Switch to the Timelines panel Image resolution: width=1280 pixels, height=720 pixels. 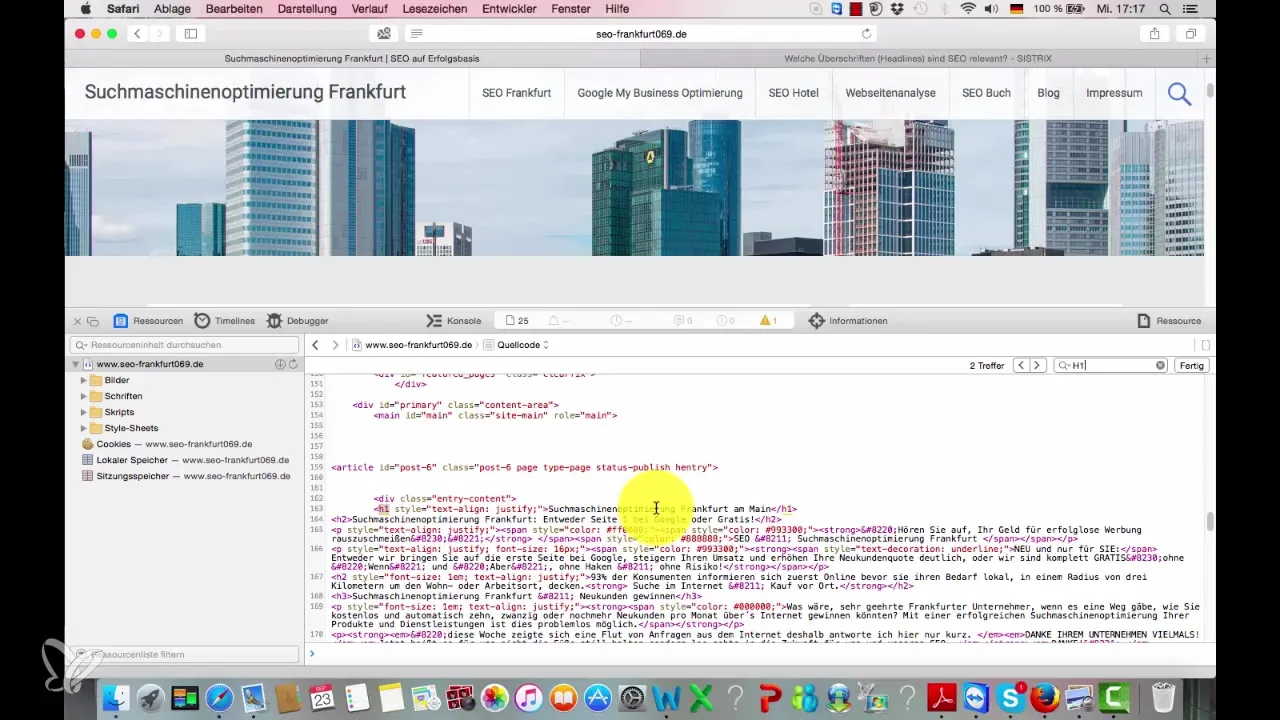(x=224, y=321)
